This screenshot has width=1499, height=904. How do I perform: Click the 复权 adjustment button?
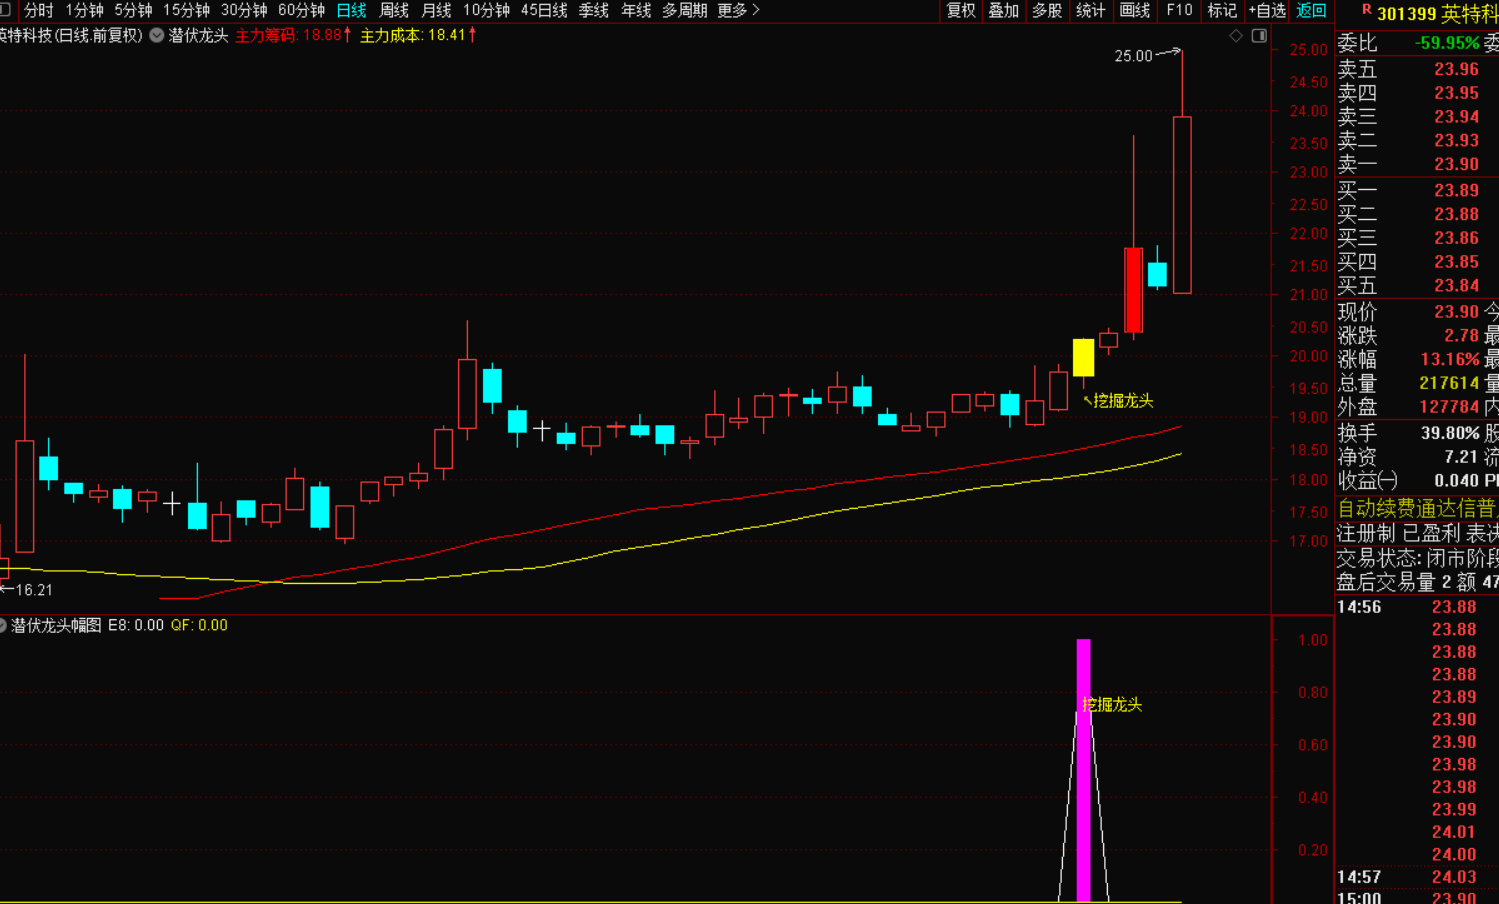pyautogui.click(x=961, y=10)
